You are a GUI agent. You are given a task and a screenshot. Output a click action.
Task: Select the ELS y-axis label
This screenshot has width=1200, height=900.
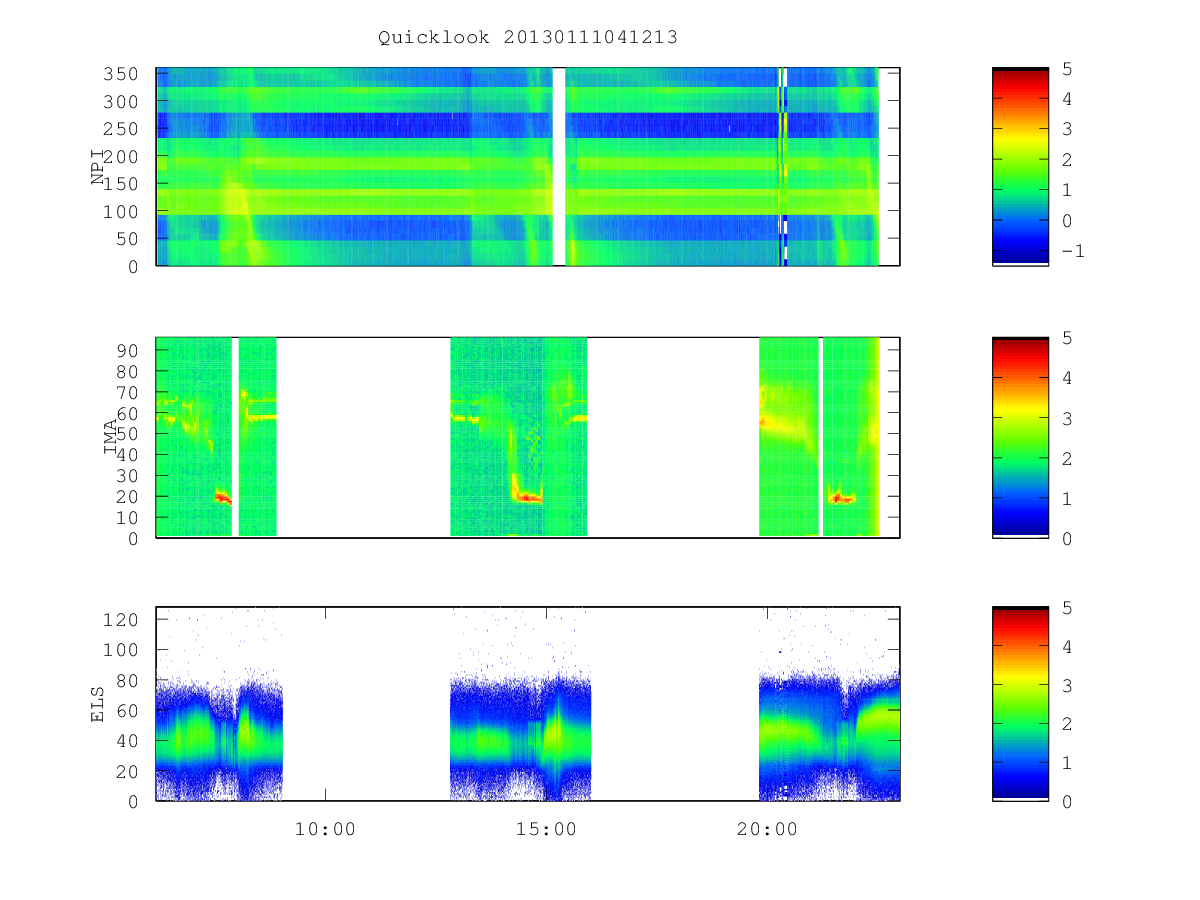98,704
